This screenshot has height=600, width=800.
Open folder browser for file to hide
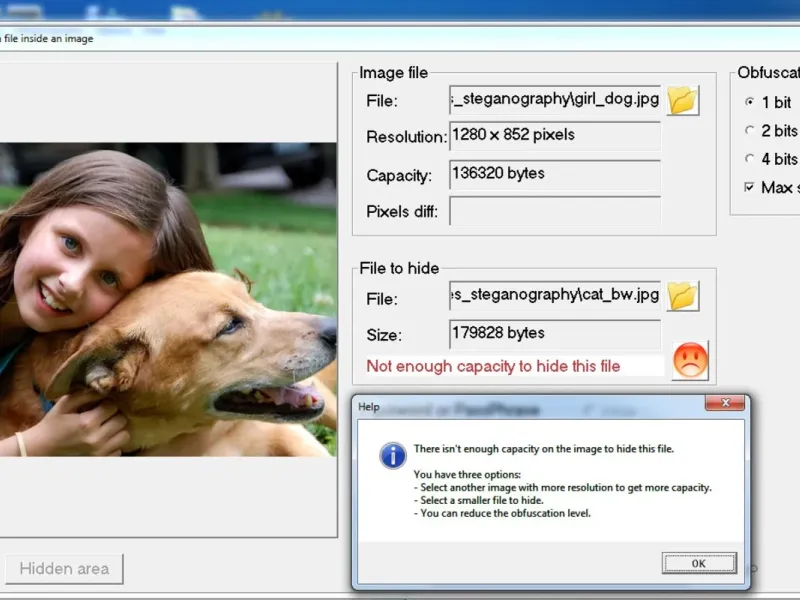pos(683,296)
